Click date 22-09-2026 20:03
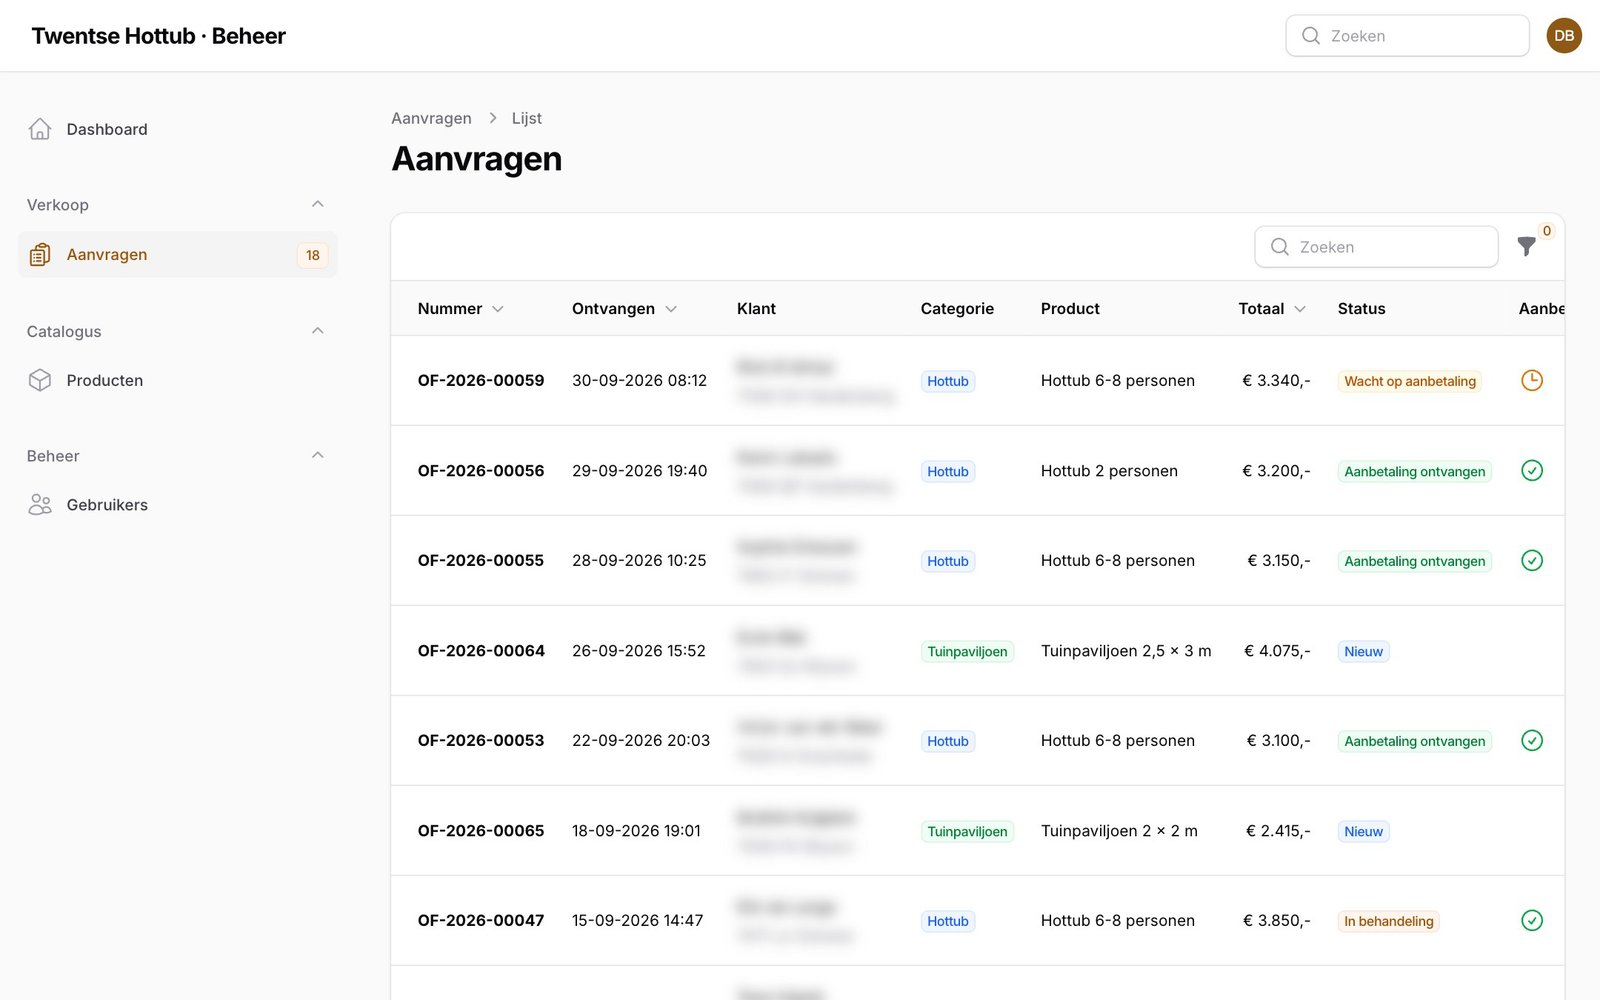Screen dimensions: 1600x1000 click(x=641, y=741)
